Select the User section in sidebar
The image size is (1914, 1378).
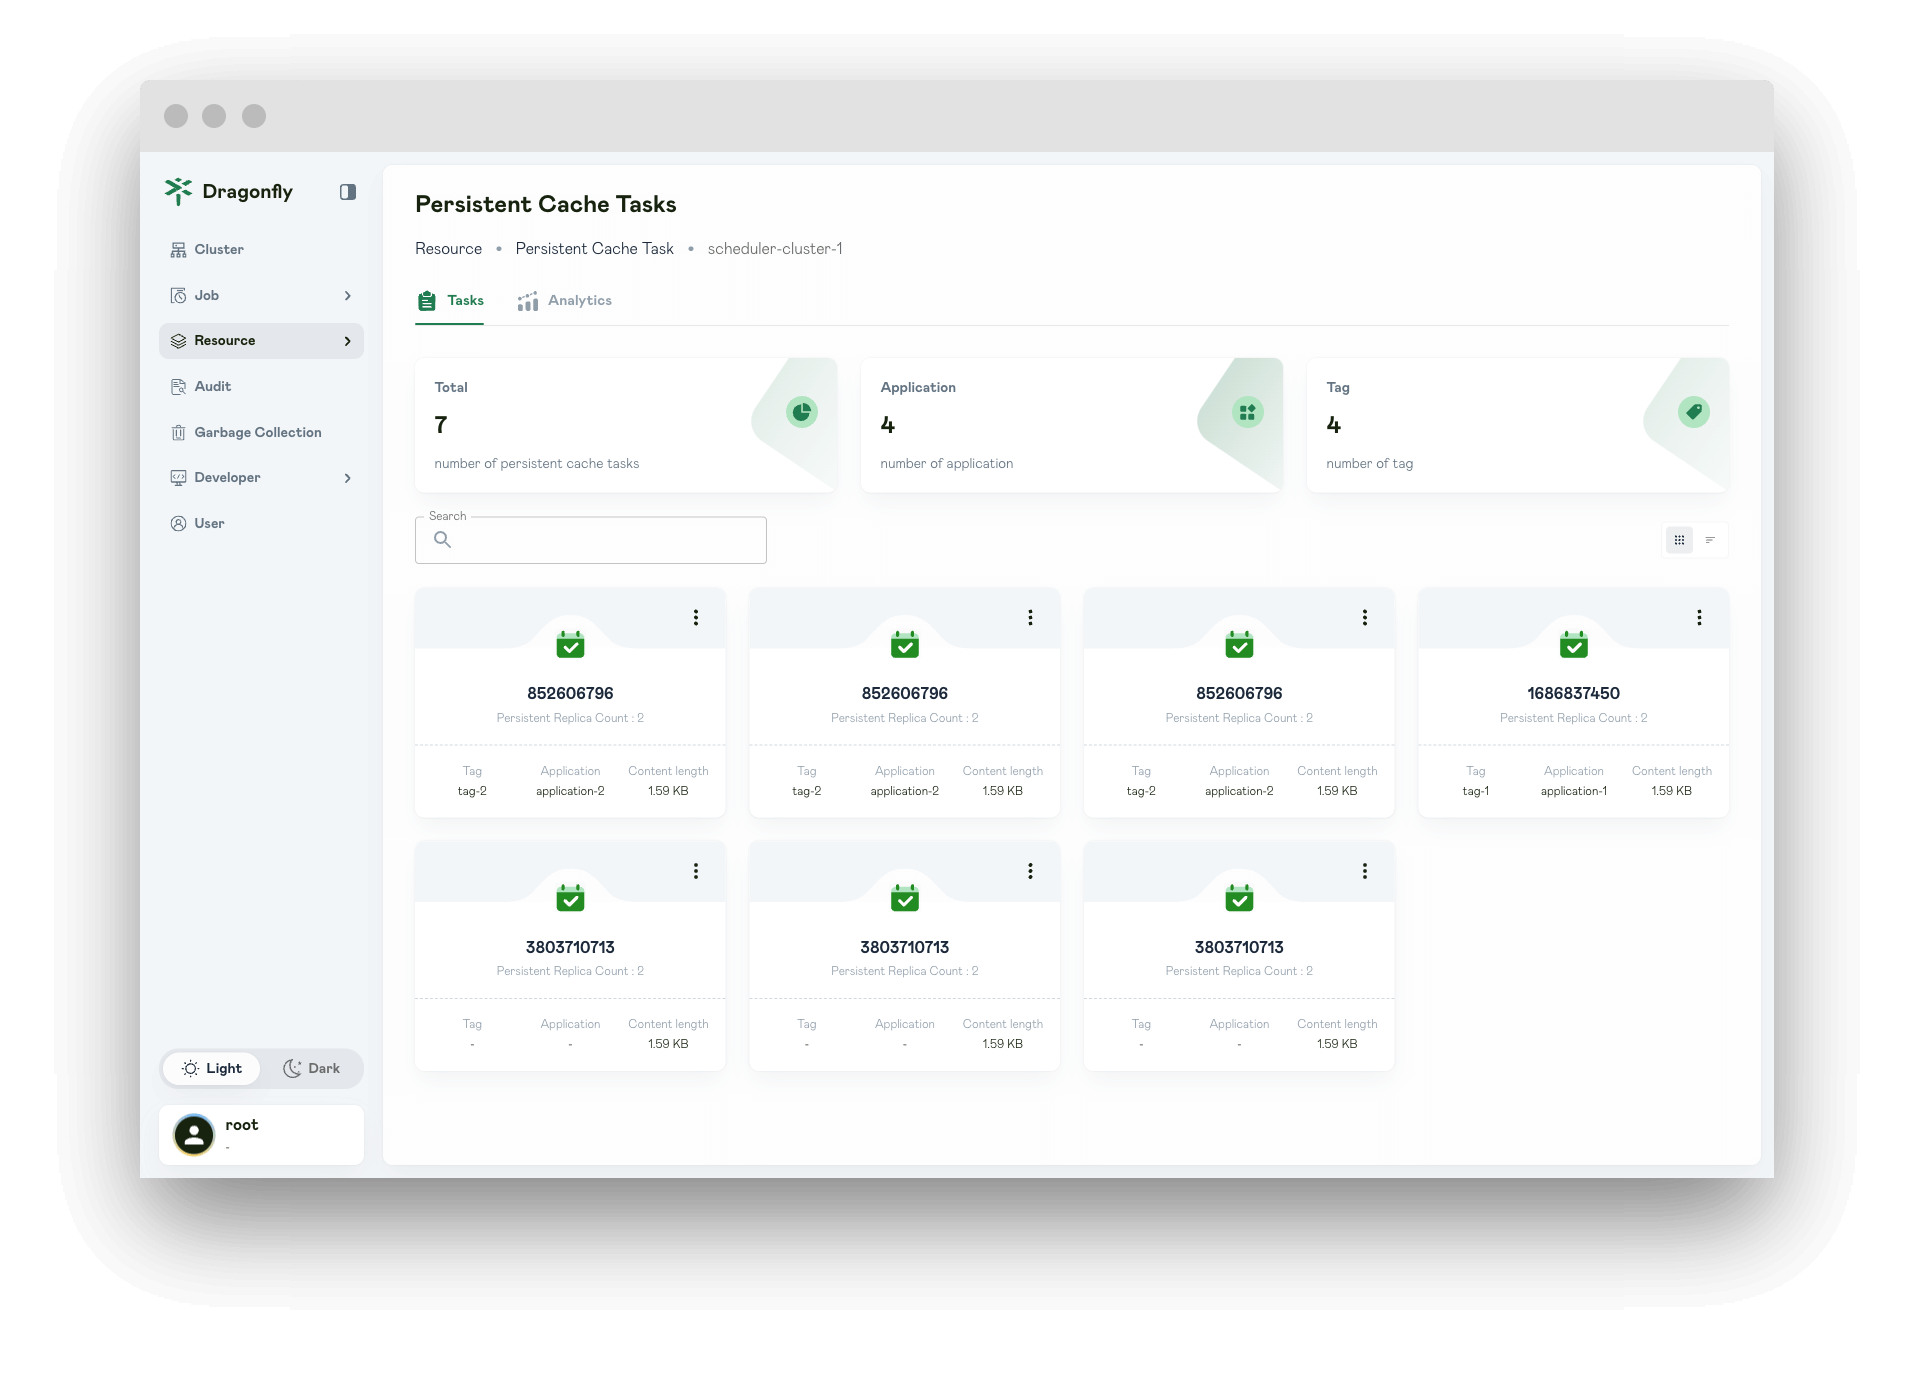pyautogui.click(x=211, y=523)
